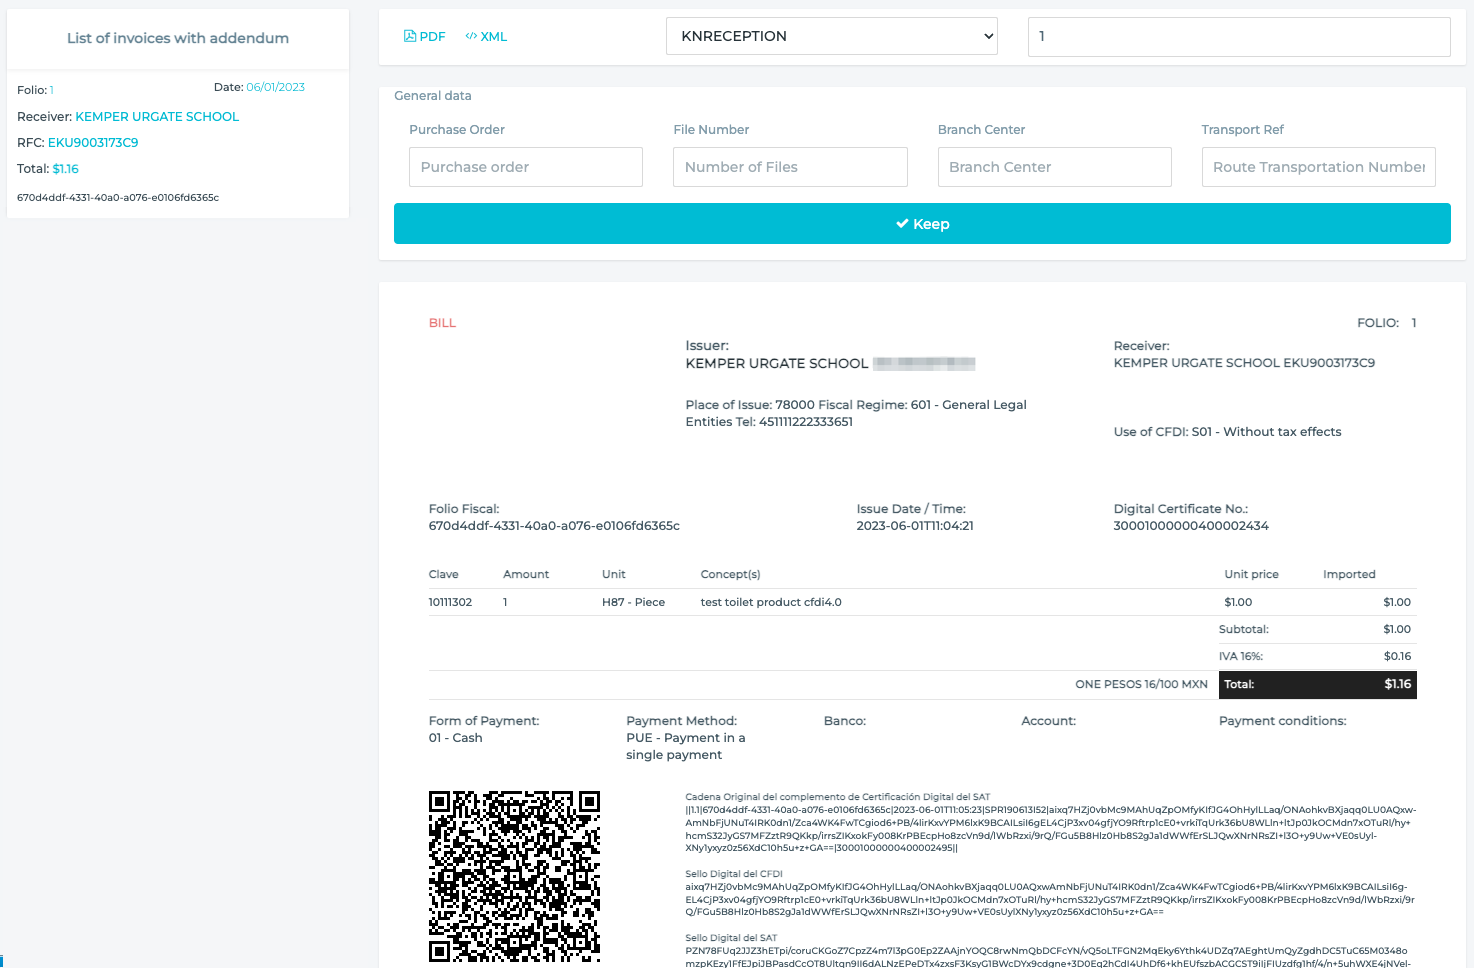Open the KNRECEPTION dropdown
The width and height of the screenshot is (1474, 968).
click(x=833, y=36)
